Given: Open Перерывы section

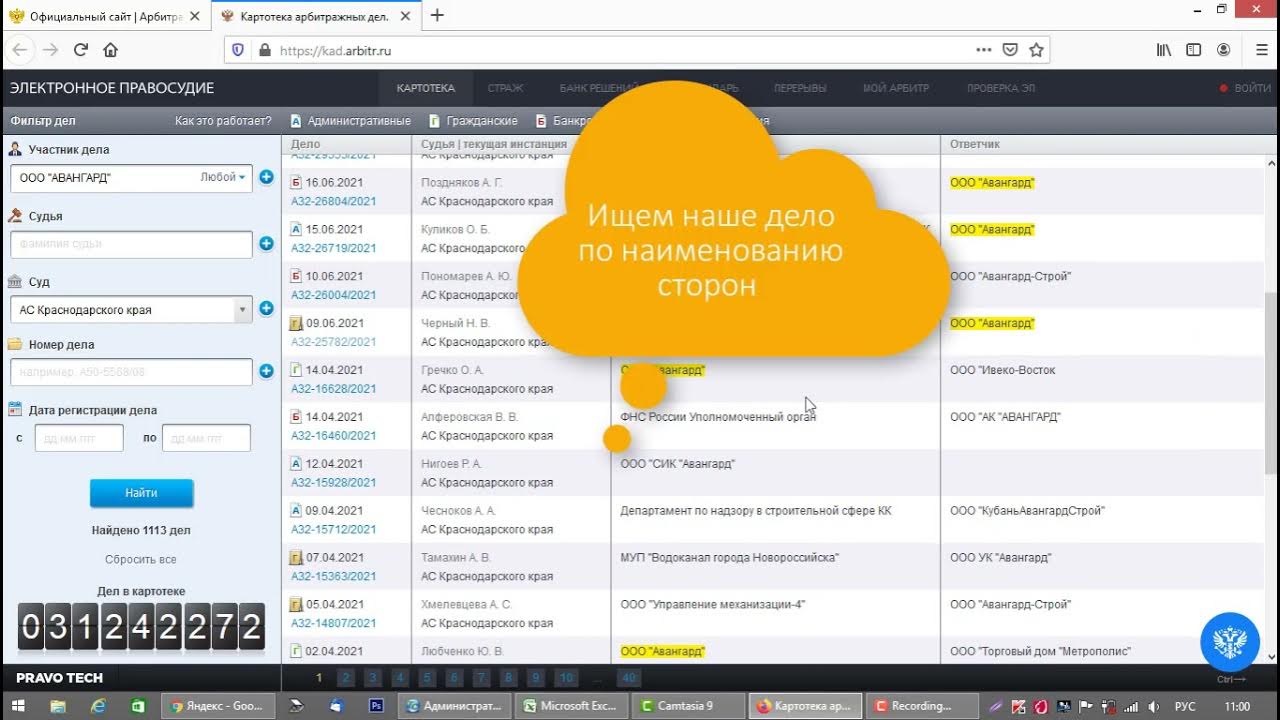Looking at the screenshot, I should coord(800,88).
